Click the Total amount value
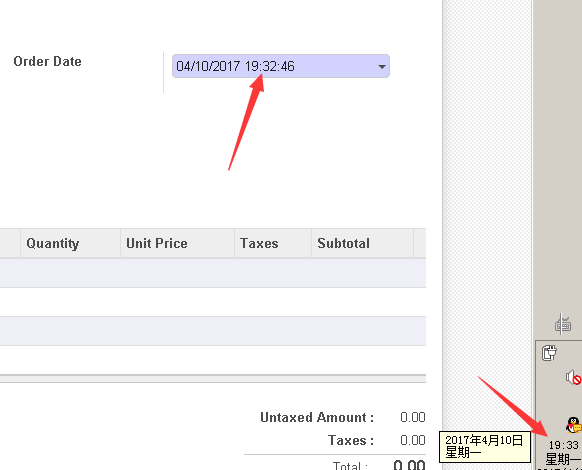This screenshot has height=470, width=582. click(x=409, y=465)
